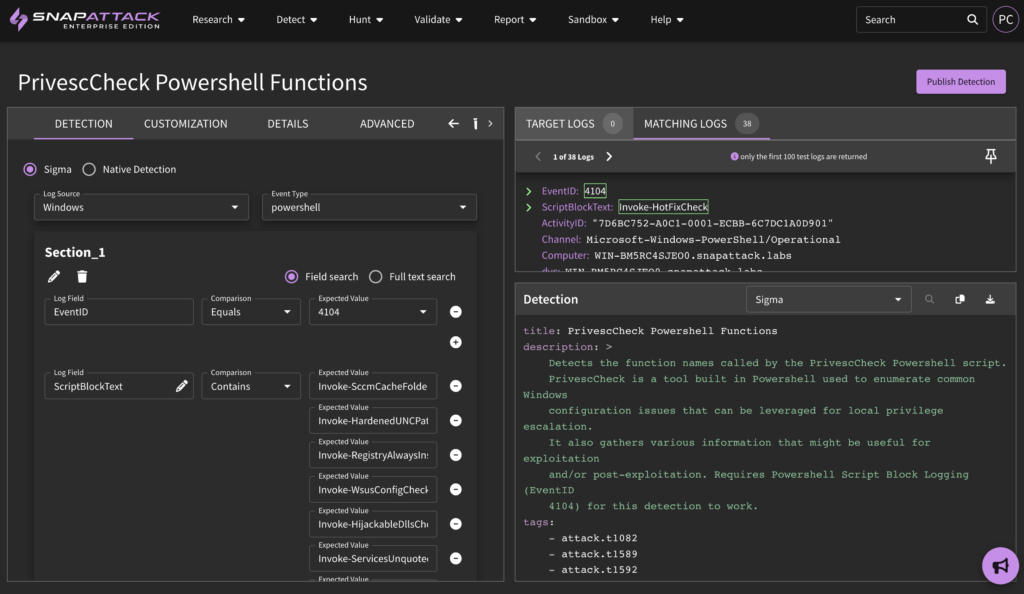This screenshot has height=594, width=1024.
Task: Choose the Full text search option
Action: click(x=376, y=277)
